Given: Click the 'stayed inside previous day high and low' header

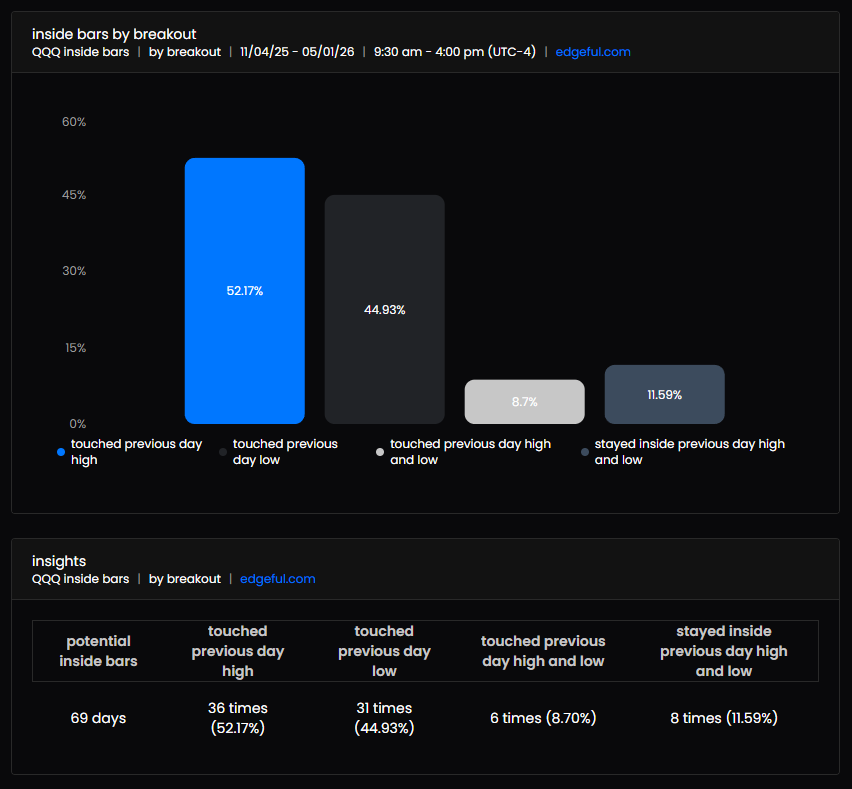Looking at the screenshot, I should pos(724,651).
